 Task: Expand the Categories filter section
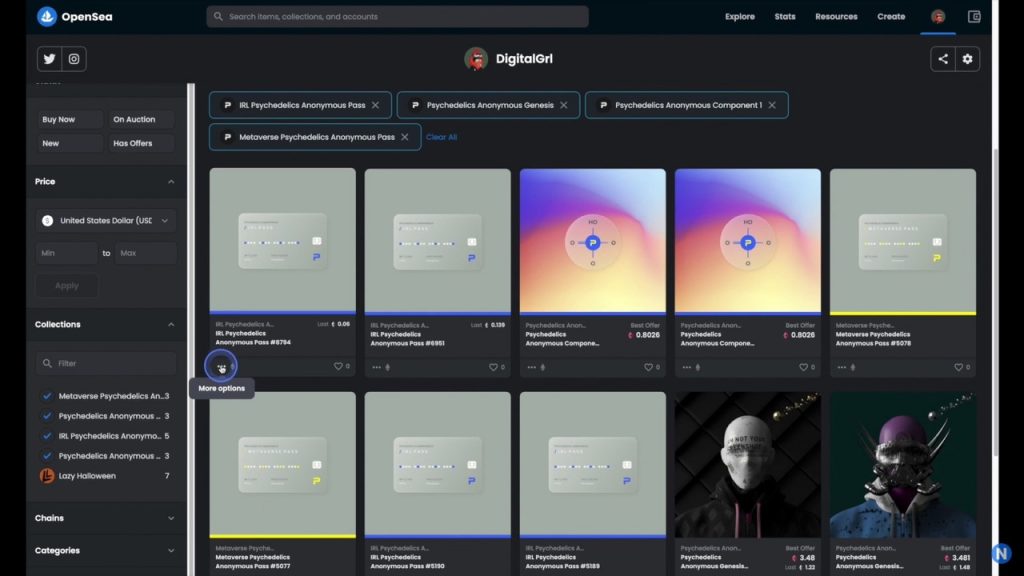105,550
